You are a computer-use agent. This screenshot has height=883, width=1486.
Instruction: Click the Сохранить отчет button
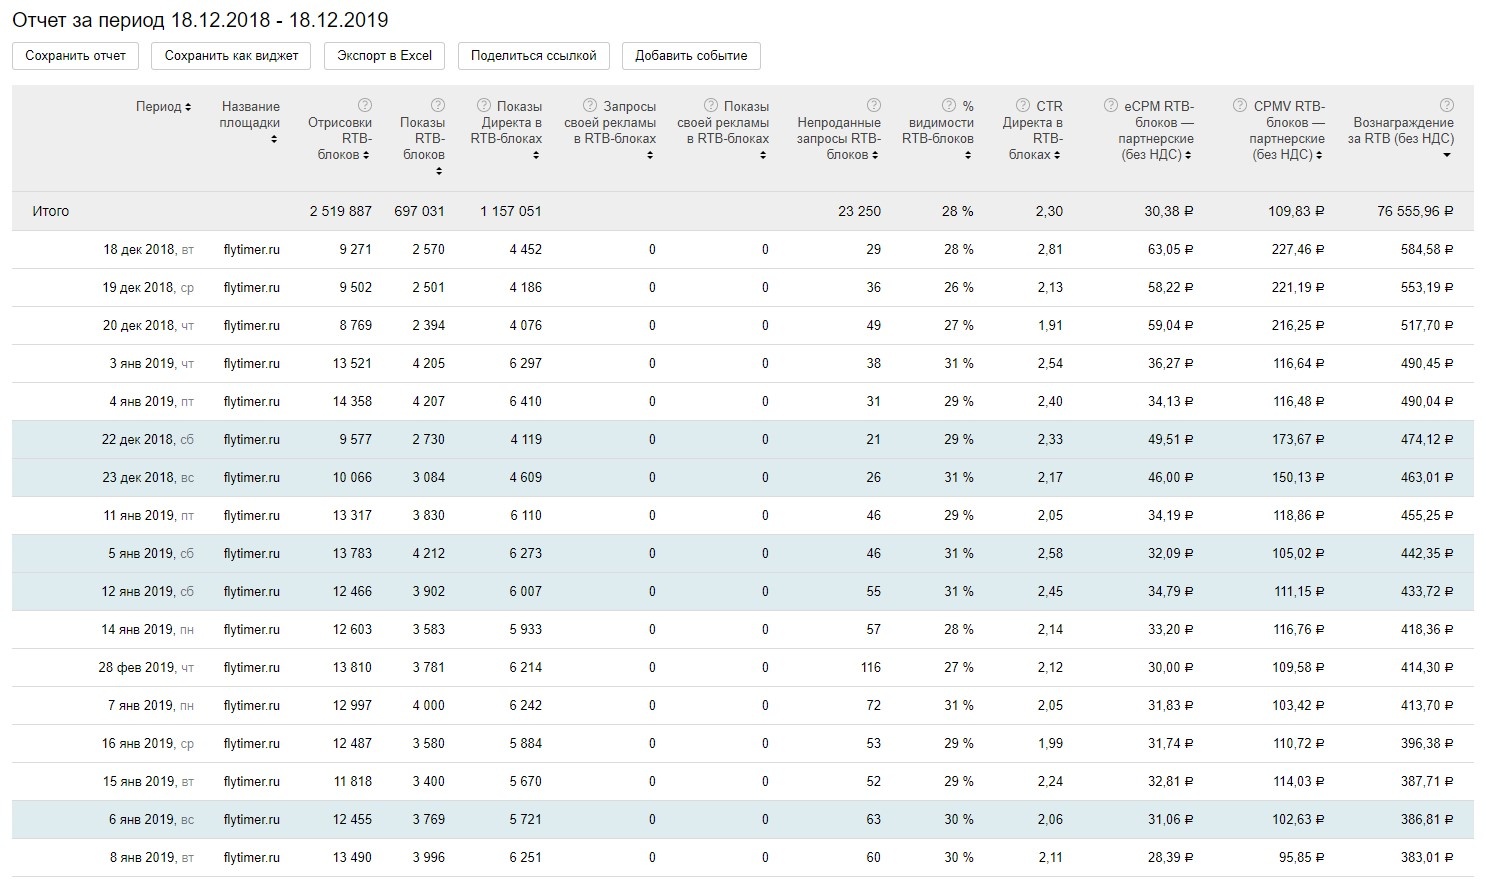coord(76,56)
